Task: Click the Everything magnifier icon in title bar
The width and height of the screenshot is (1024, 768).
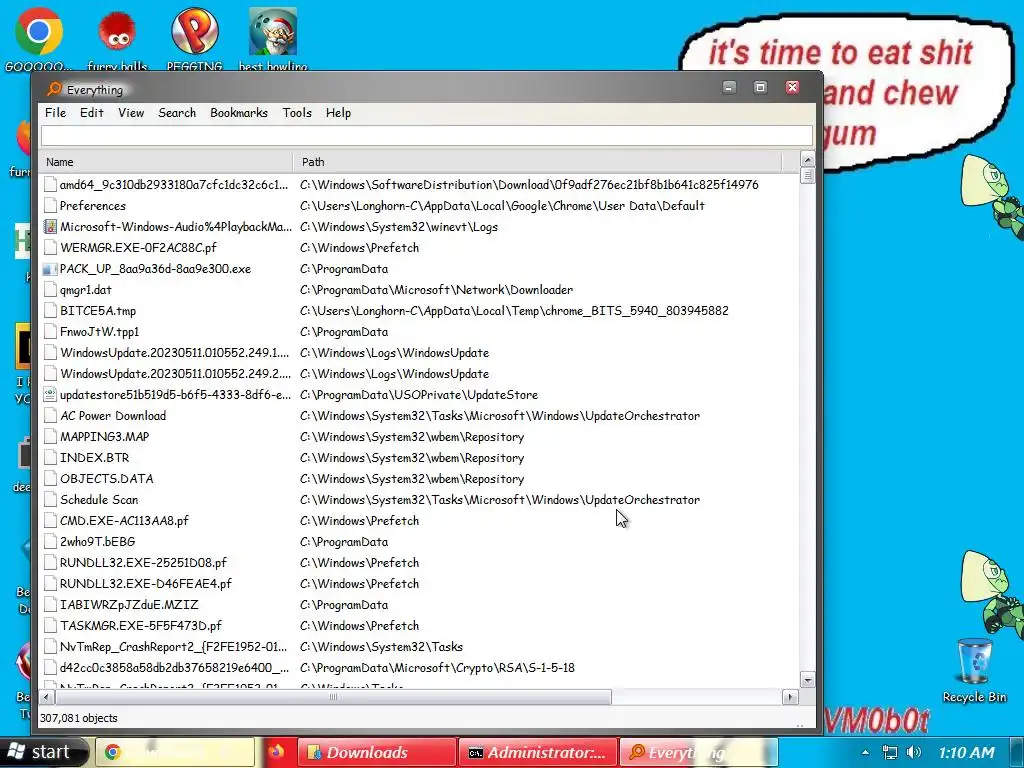Action: click(54, 89)
